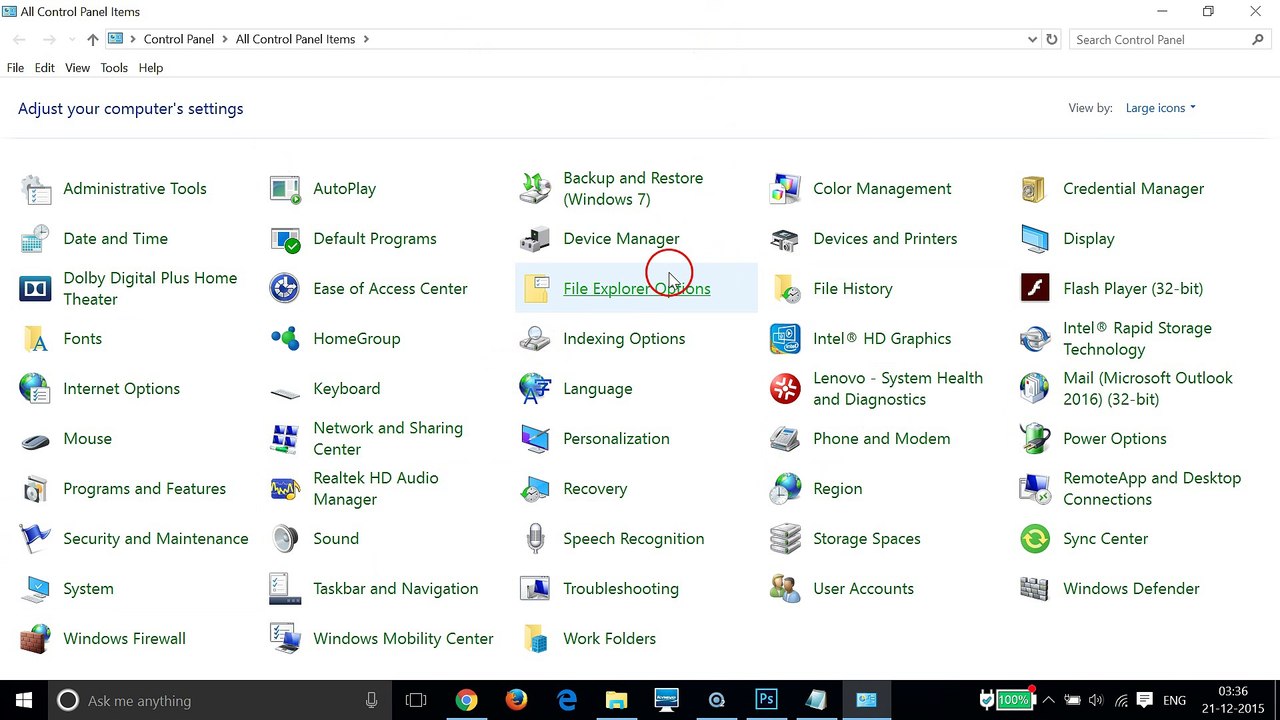Open the Windows Mobility Center link
The height and width of the screenshot is (720, 1280).
[x=403, y=639]
